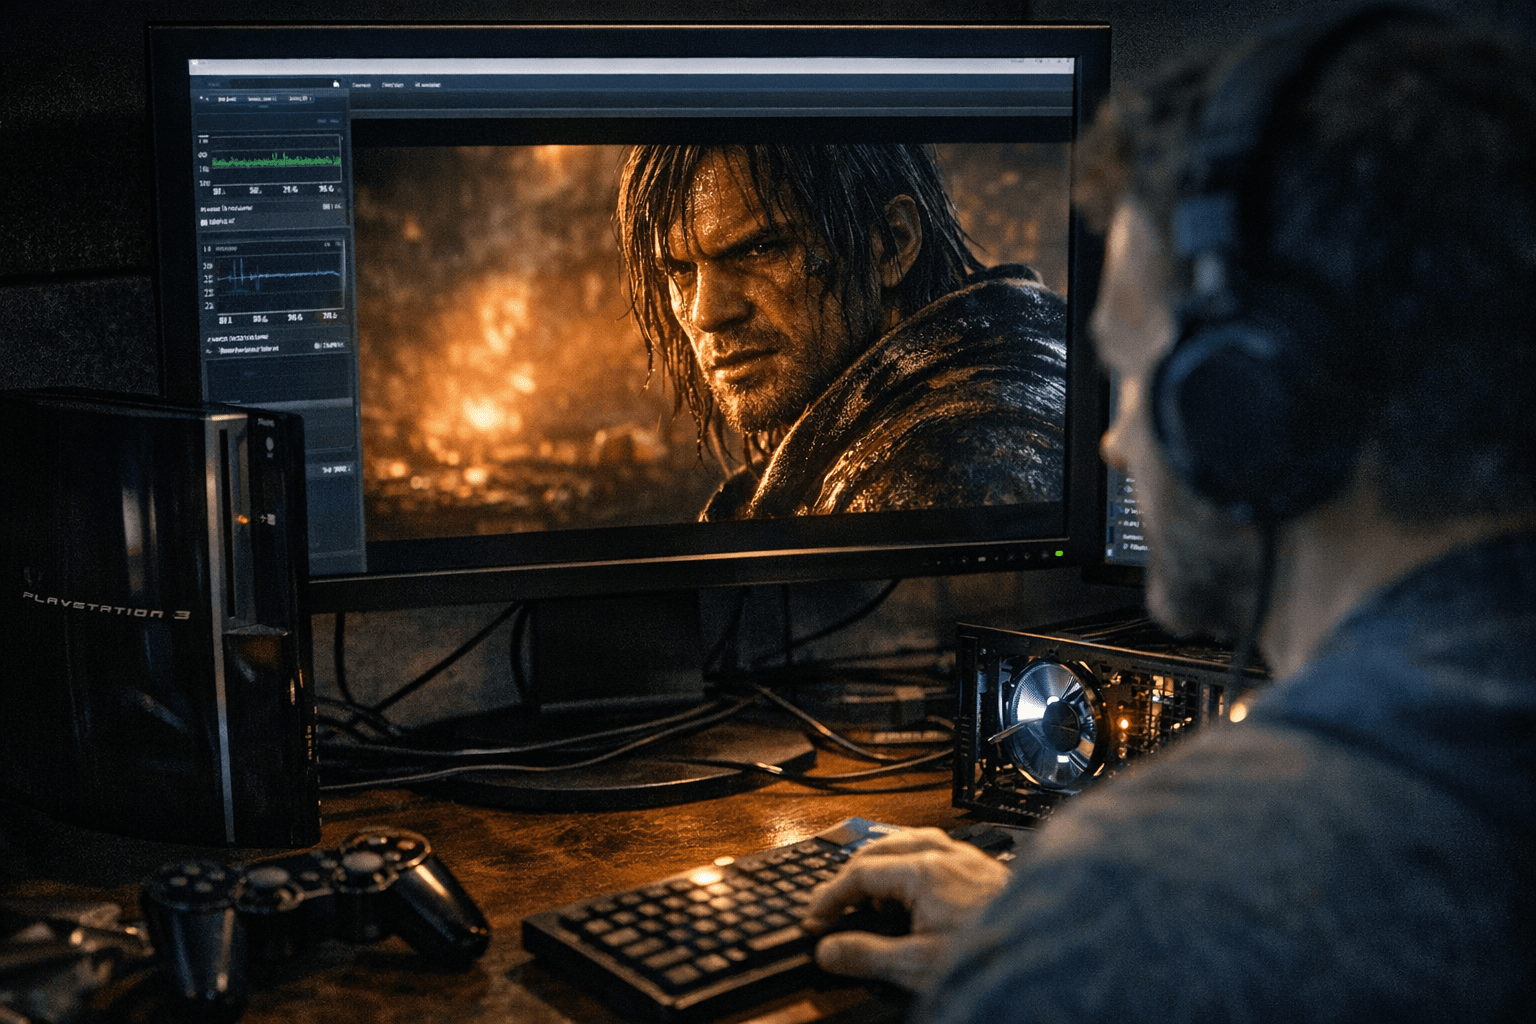The height and width of the screenshot is (1024, 1536).
Task: Click the chart icon beside the lower sensor value
Action: click(316, 344)
